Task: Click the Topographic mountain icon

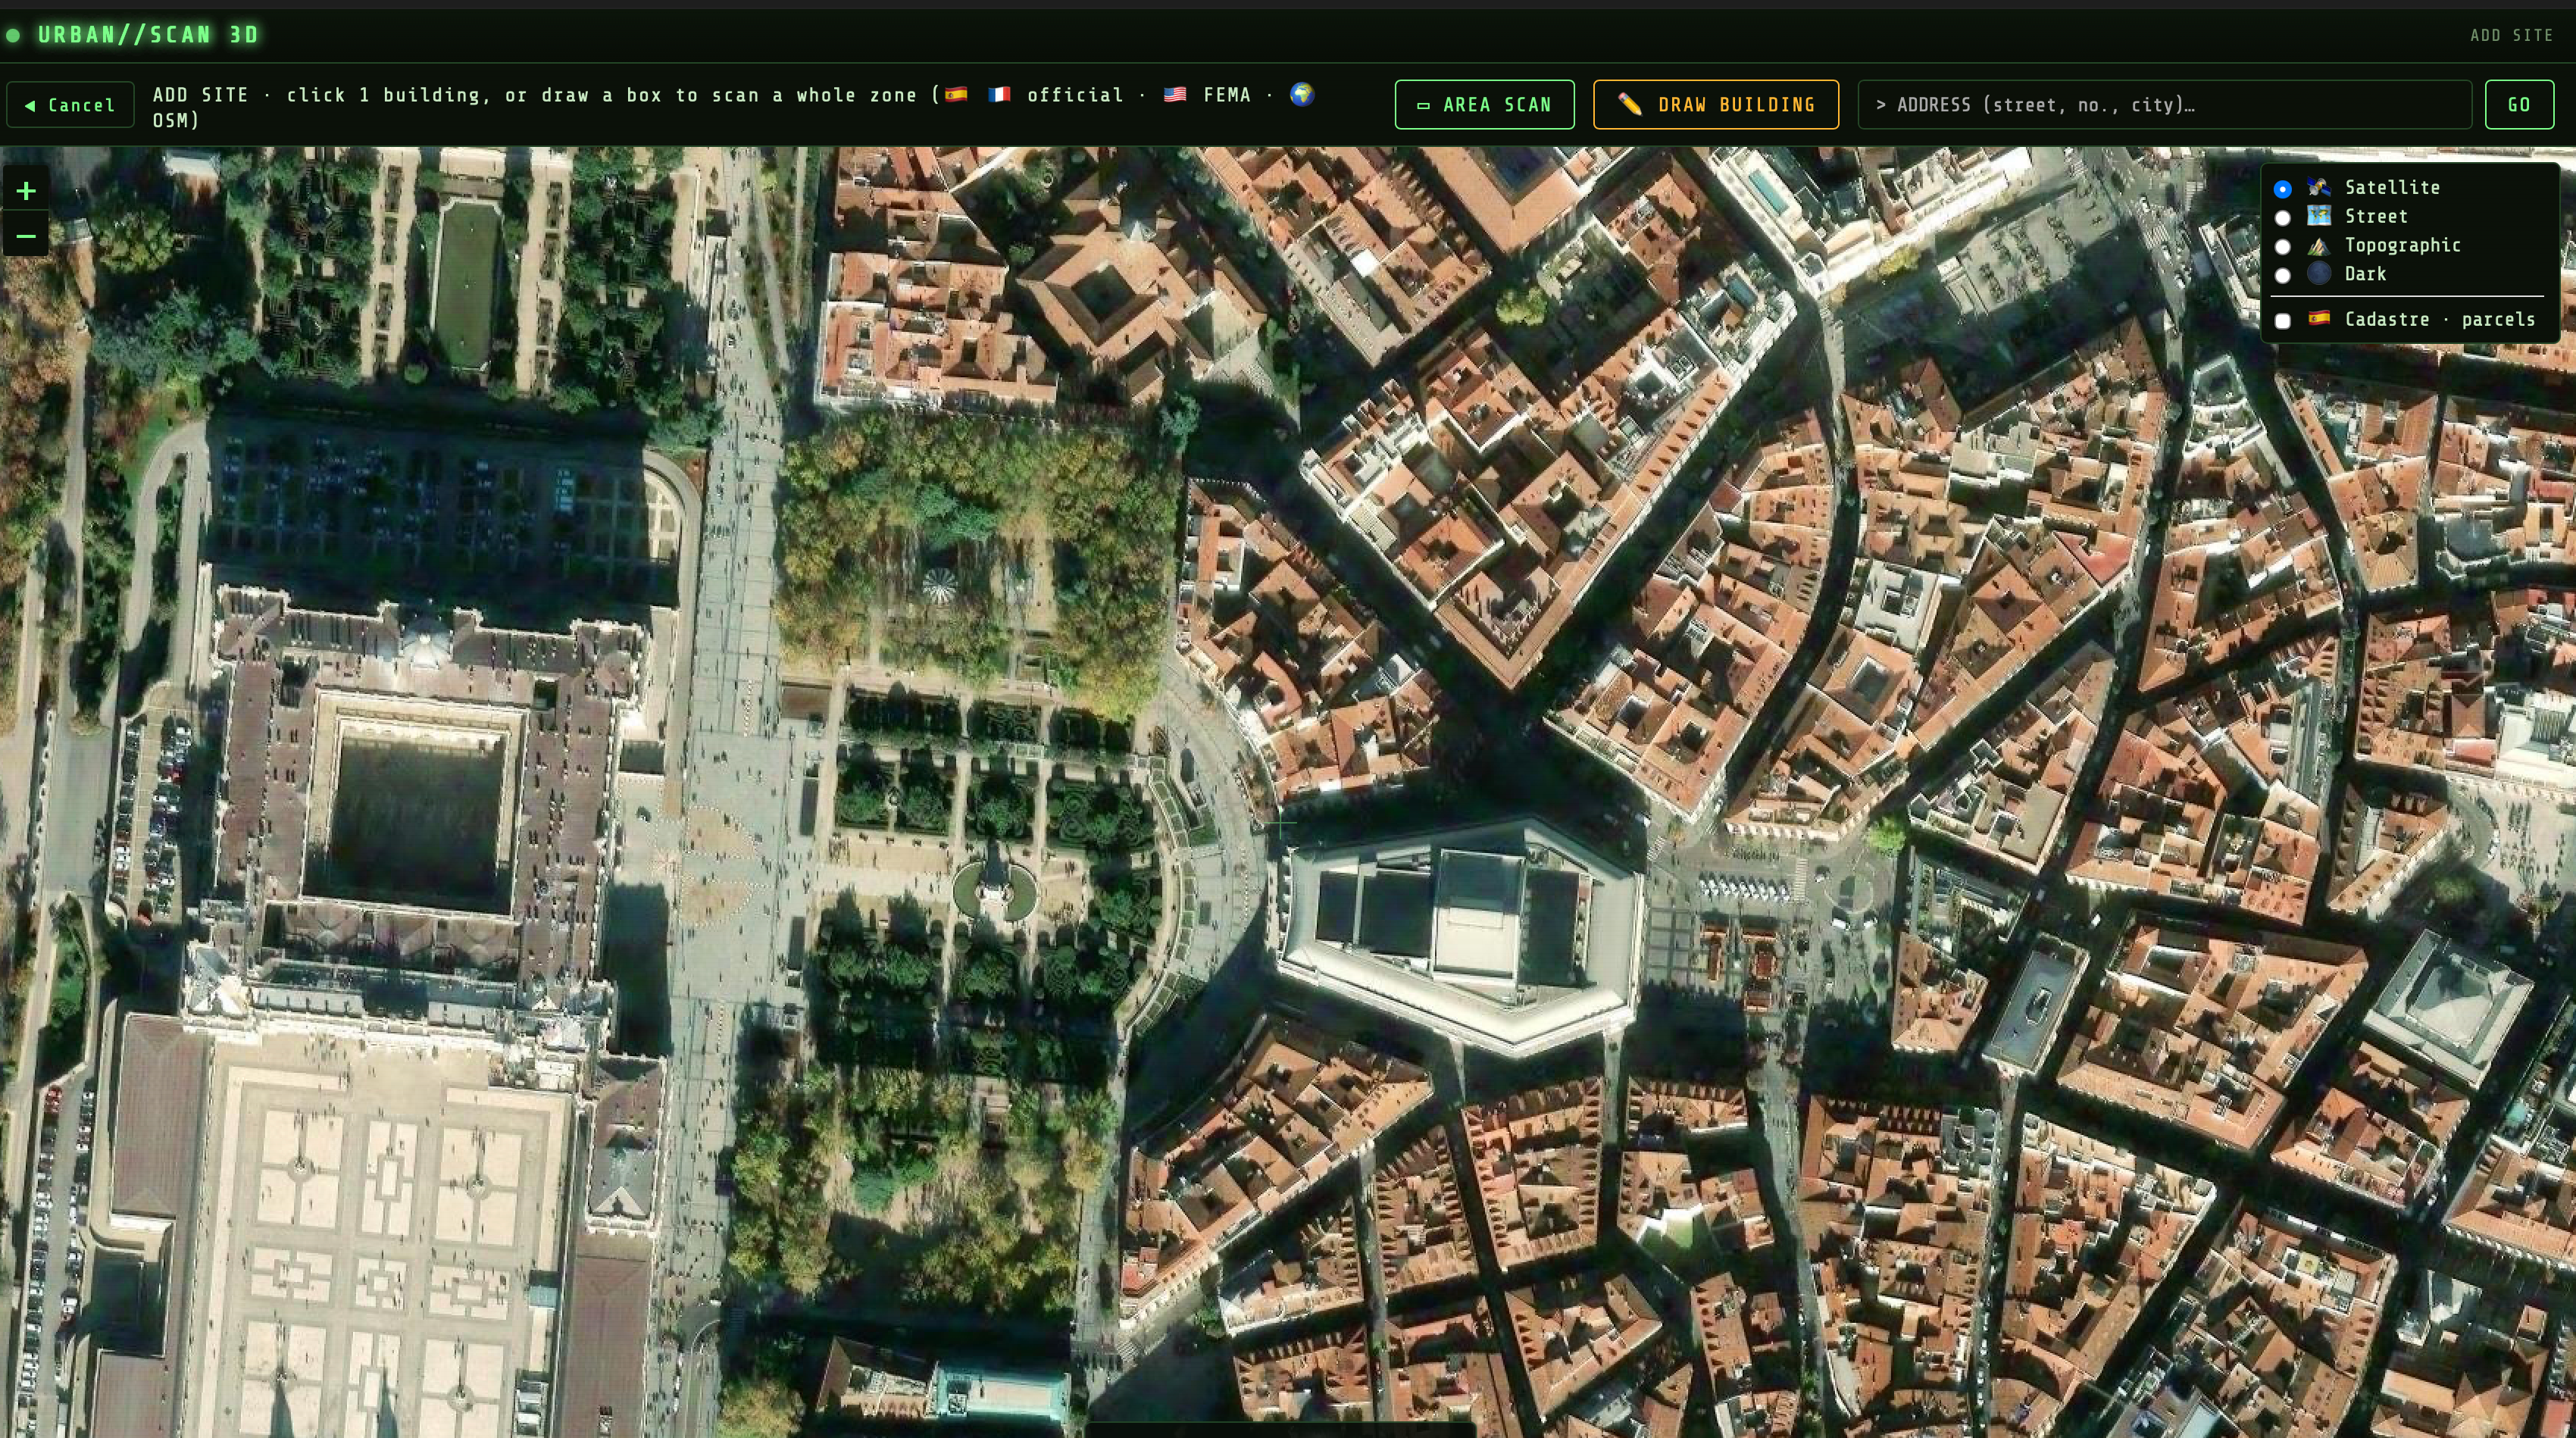Action: [2319, 245]
